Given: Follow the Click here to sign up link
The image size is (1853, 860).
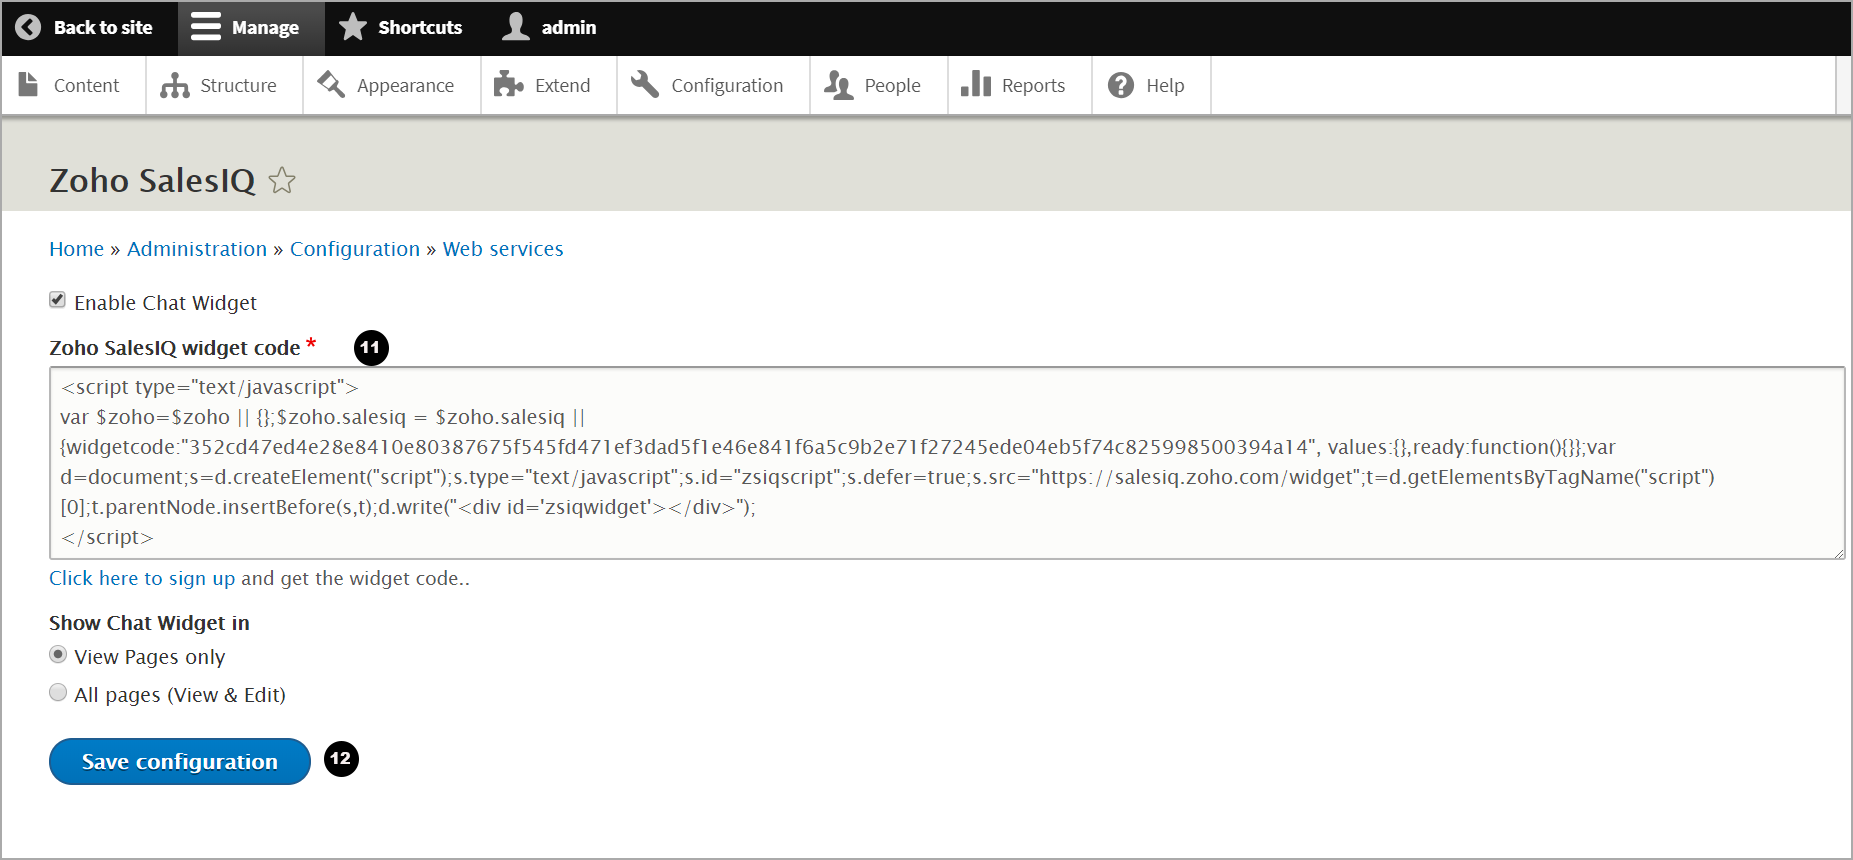Looking at the screenshot, I should pos(142,578).
